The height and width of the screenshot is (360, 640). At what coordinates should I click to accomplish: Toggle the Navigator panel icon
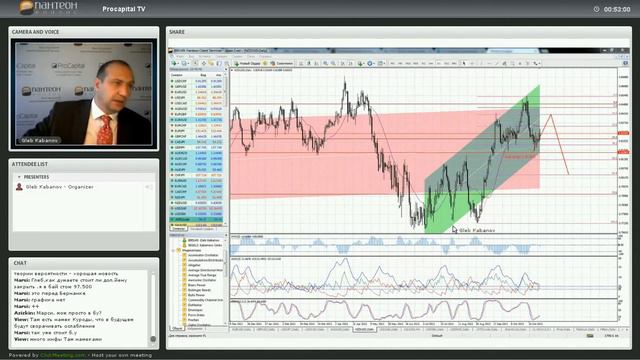coord(211,63)
